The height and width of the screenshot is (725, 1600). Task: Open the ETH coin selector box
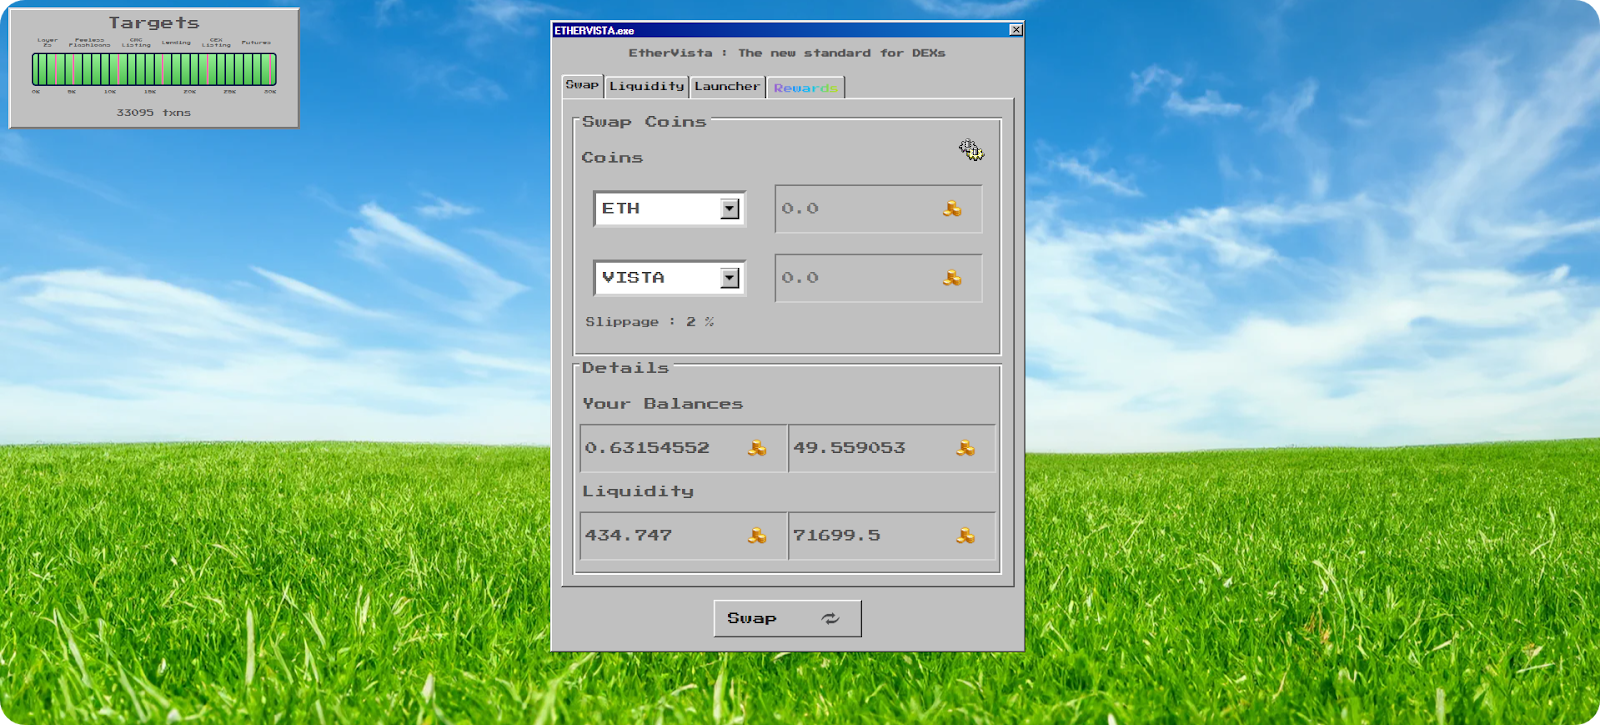click(x=669, y=209)
